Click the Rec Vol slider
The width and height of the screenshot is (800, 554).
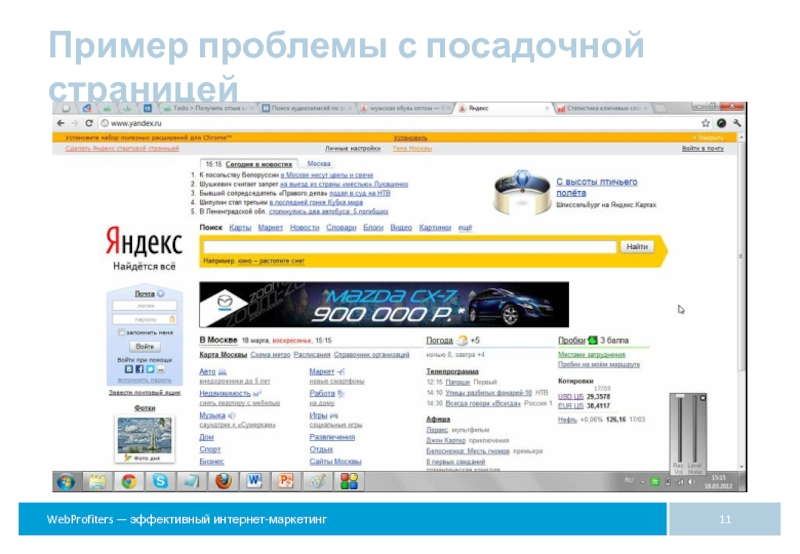[x=680, y=427]
